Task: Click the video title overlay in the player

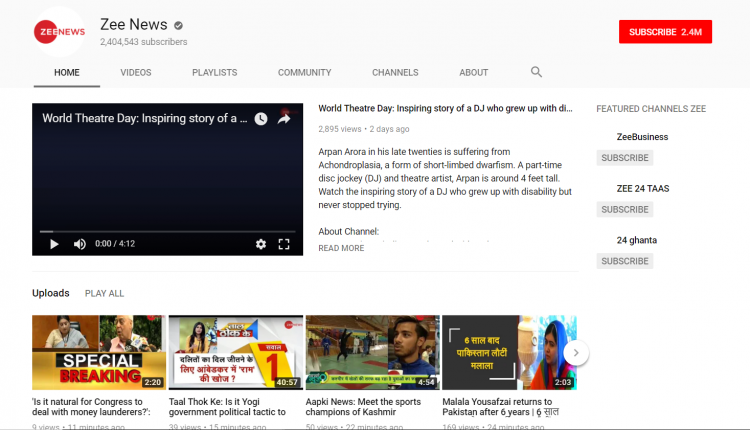Action: click(x=144, y=118)
